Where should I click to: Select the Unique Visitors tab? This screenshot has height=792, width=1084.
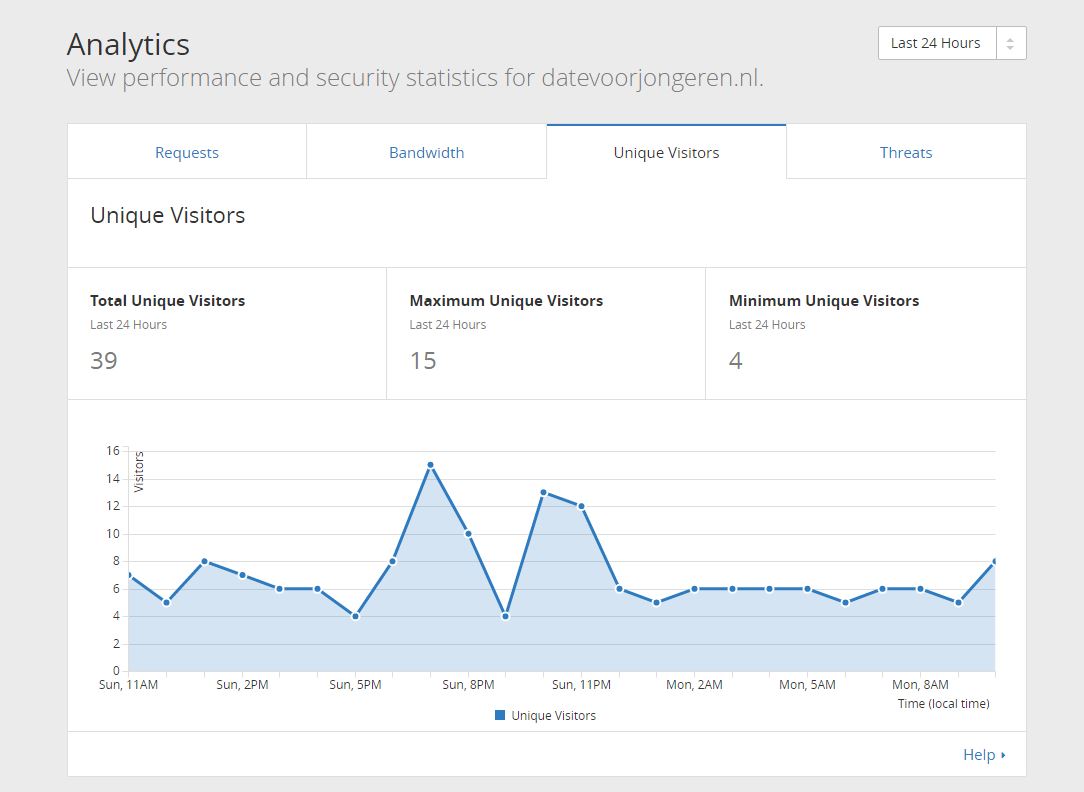coord(666,152)
